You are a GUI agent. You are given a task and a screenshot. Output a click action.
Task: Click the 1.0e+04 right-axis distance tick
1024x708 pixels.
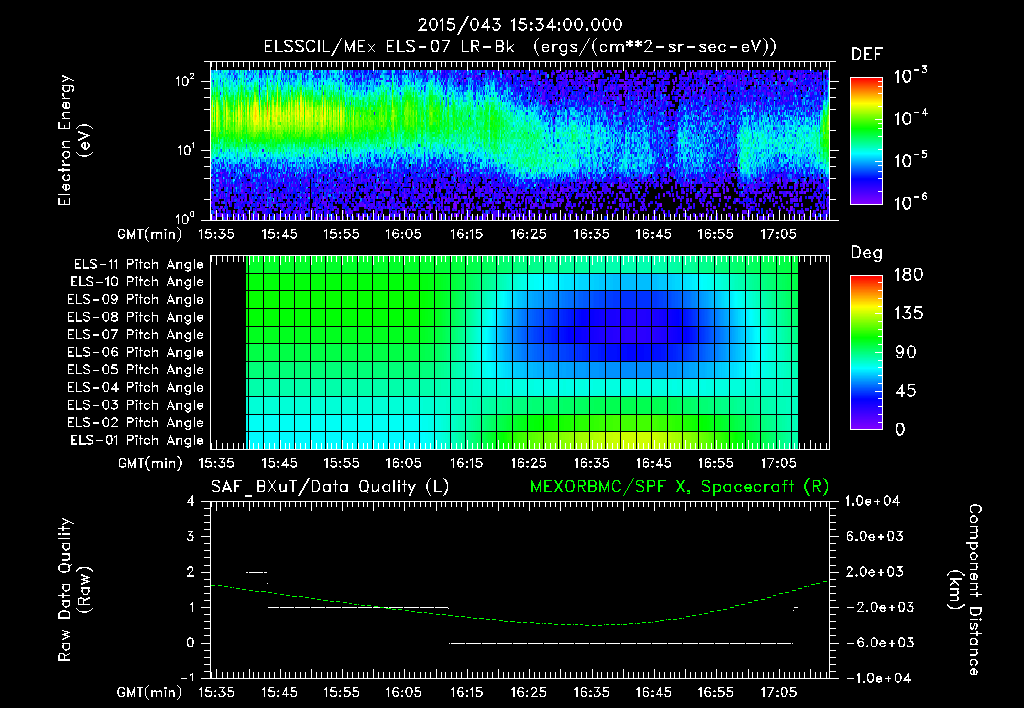(872, 501)
